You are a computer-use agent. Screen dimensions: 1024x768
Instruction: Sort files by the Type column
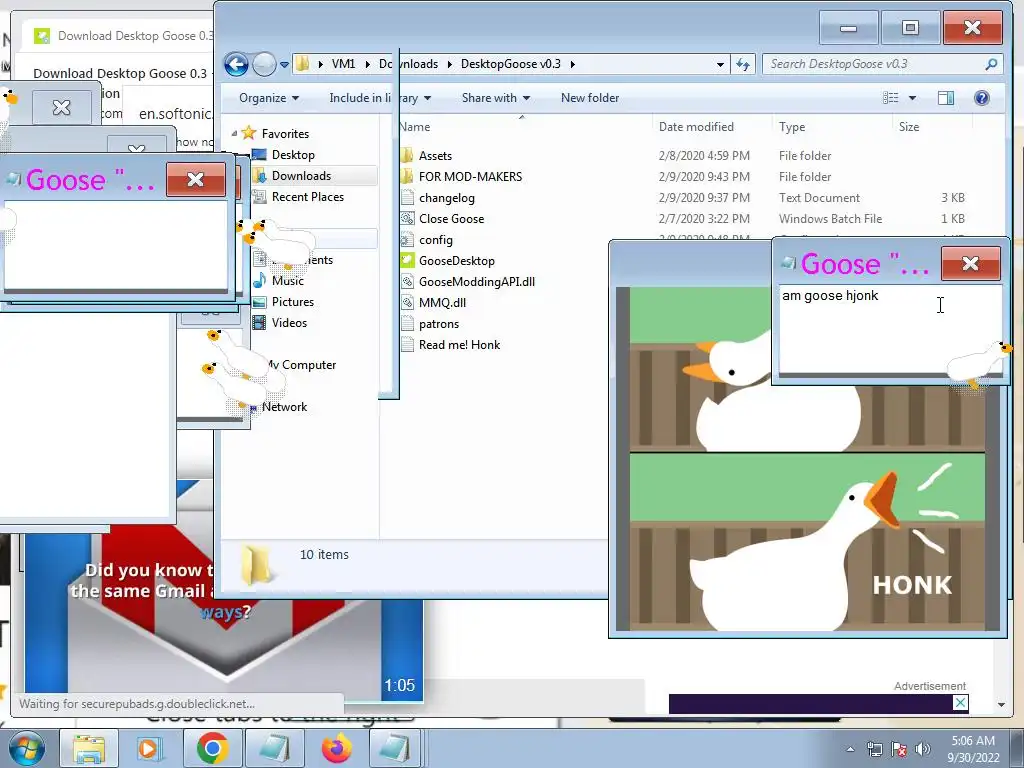[x=792, y=127]
